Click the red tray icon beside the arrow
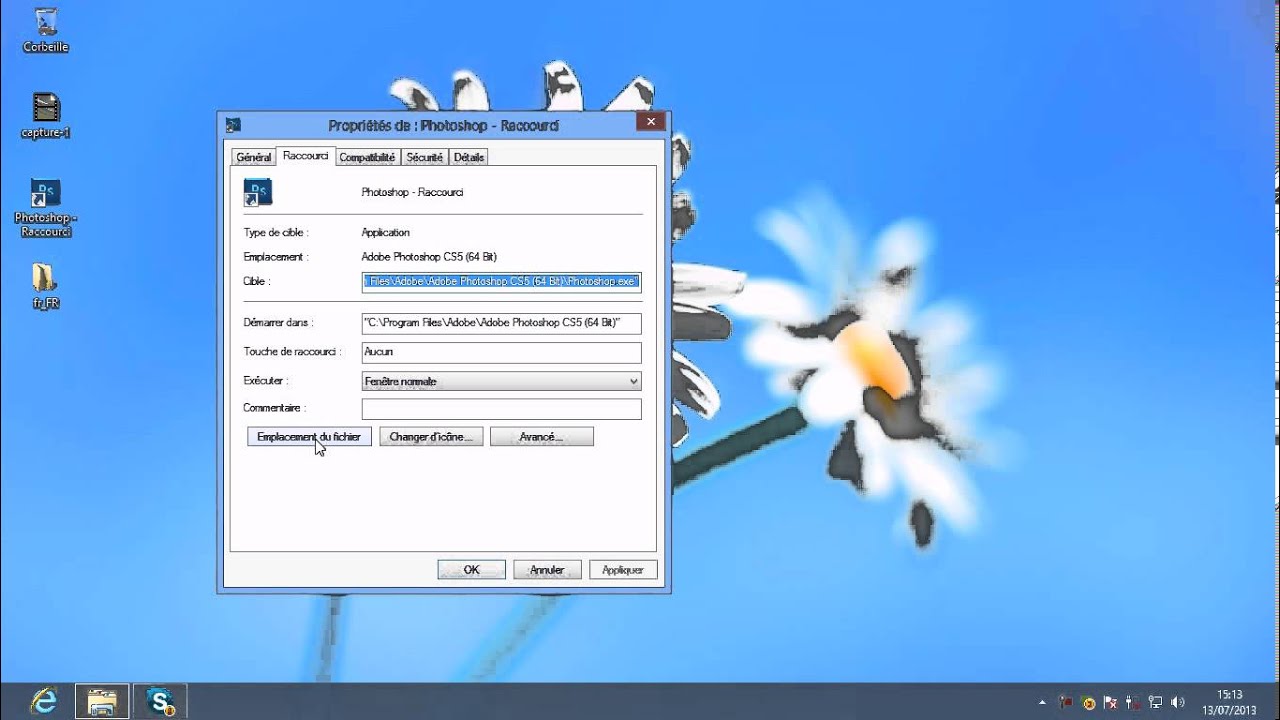 tap(1066, 702)
